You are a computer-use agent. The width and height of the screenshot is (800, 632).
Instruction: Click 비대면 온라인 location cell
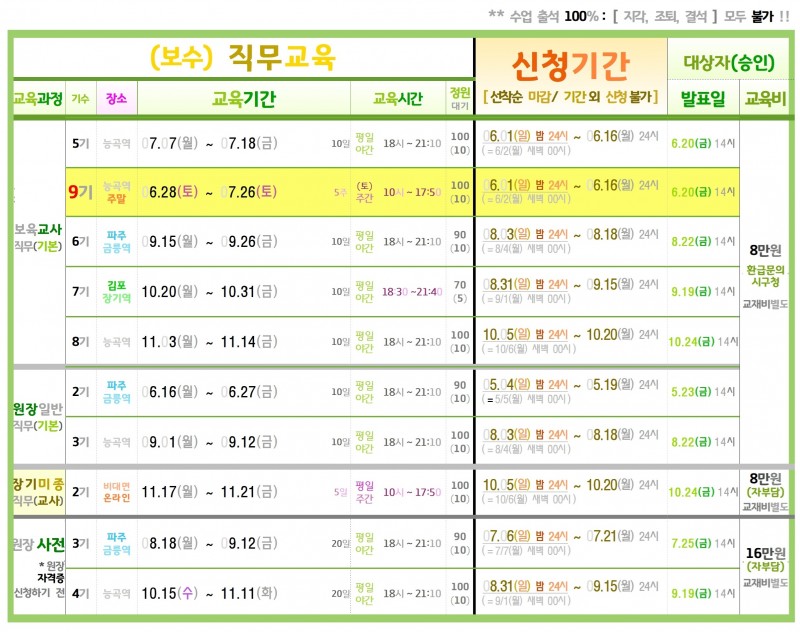point(116,492)
